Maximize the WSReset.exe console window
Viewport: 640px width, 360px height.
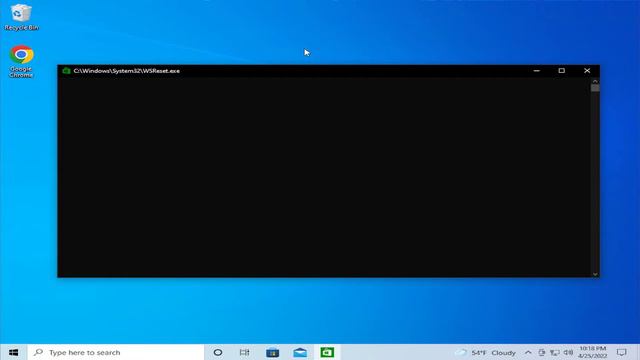[x=562, y=71]
